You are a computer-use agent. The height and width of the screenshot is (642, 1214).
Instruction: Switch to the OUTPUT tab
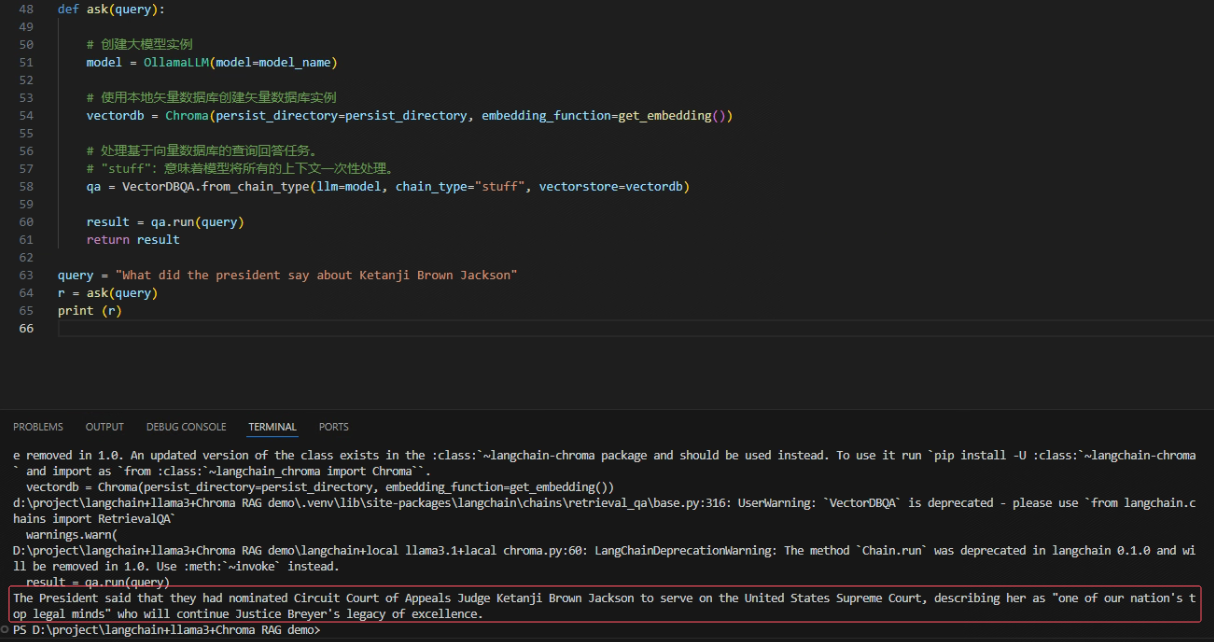point(105,427)
